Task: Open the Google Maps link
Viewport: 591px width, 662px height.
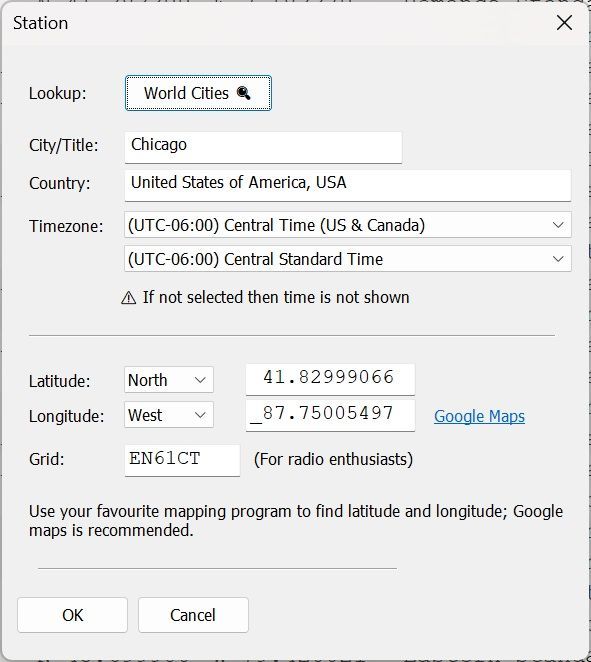Action: [480, 416]
